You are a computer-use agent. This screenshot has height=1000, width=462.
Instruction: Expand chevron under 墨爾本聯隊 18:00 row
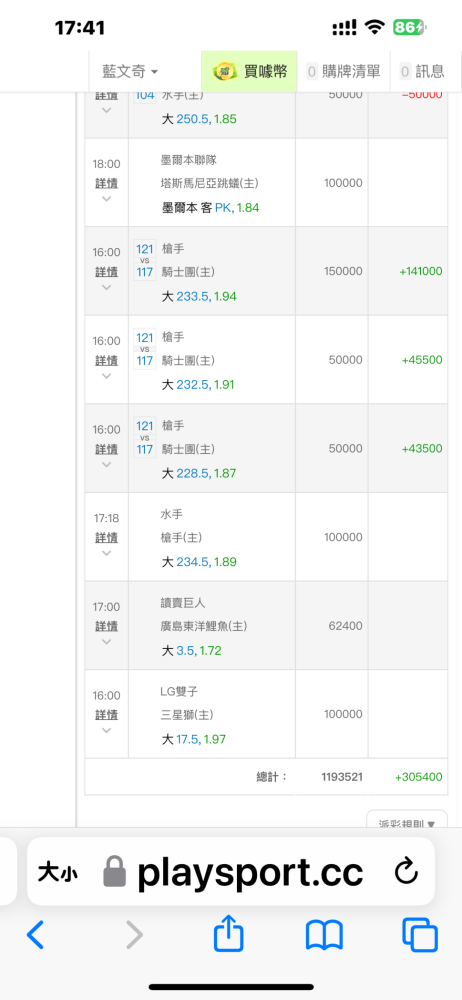click(x=107, y=198)
